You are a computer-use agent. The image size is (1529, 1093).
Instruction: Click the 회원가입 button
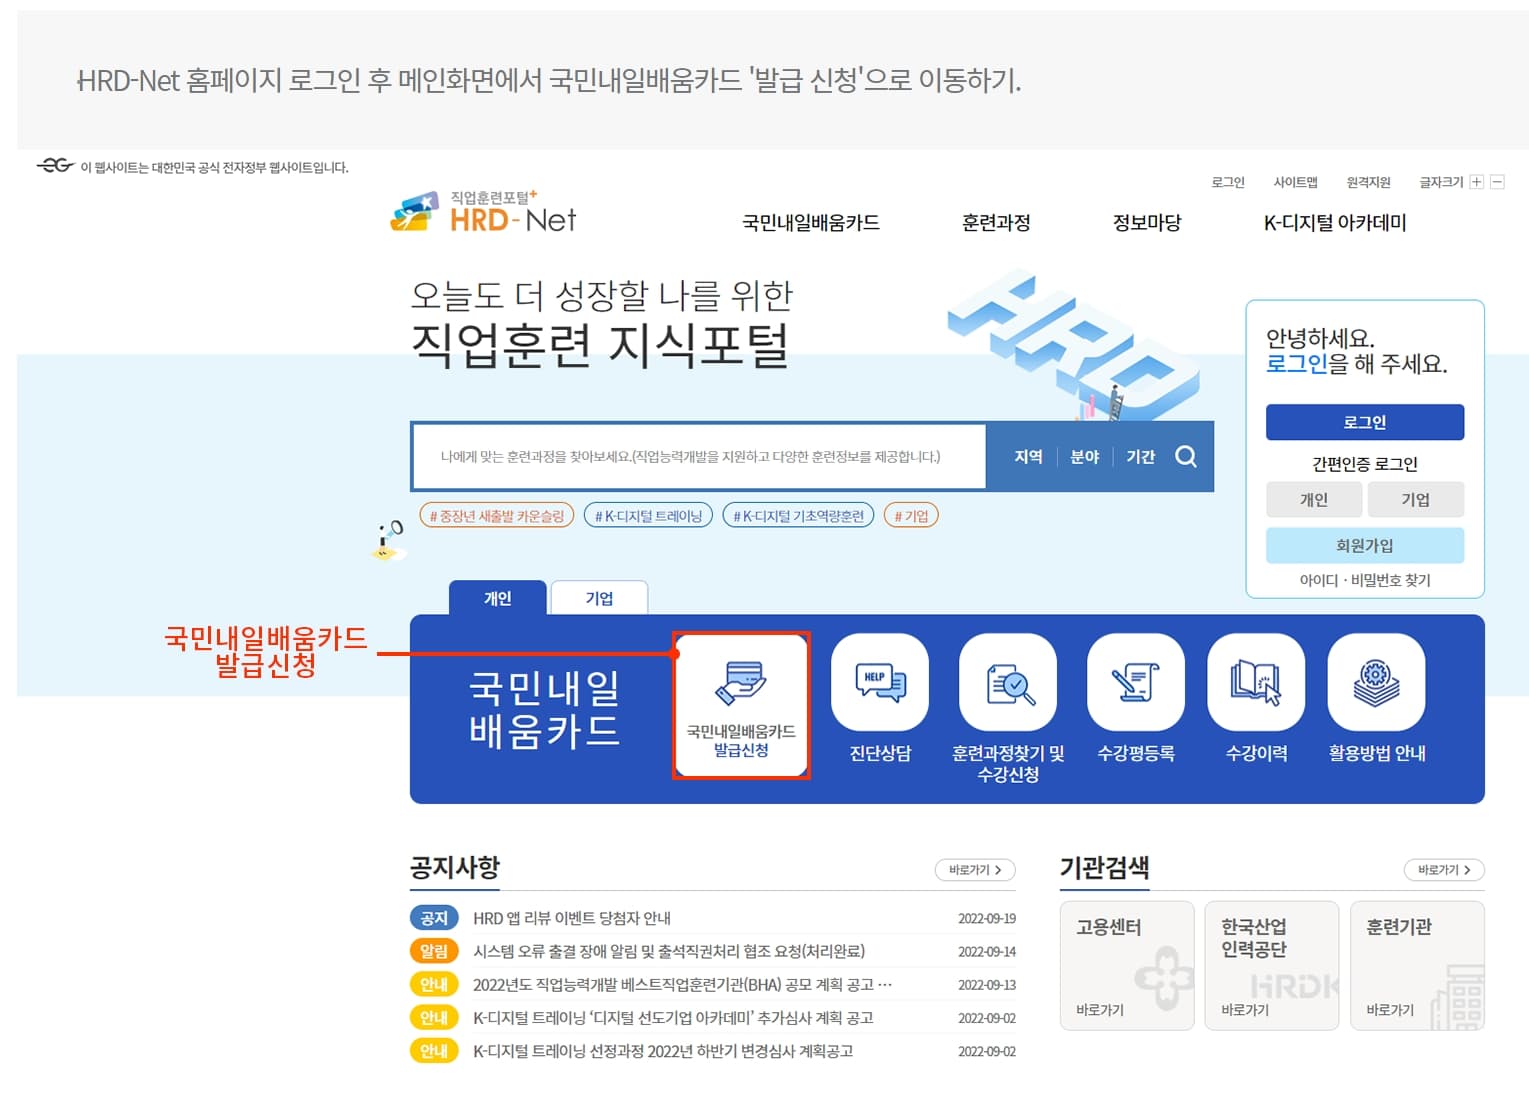pos(1365,545)
